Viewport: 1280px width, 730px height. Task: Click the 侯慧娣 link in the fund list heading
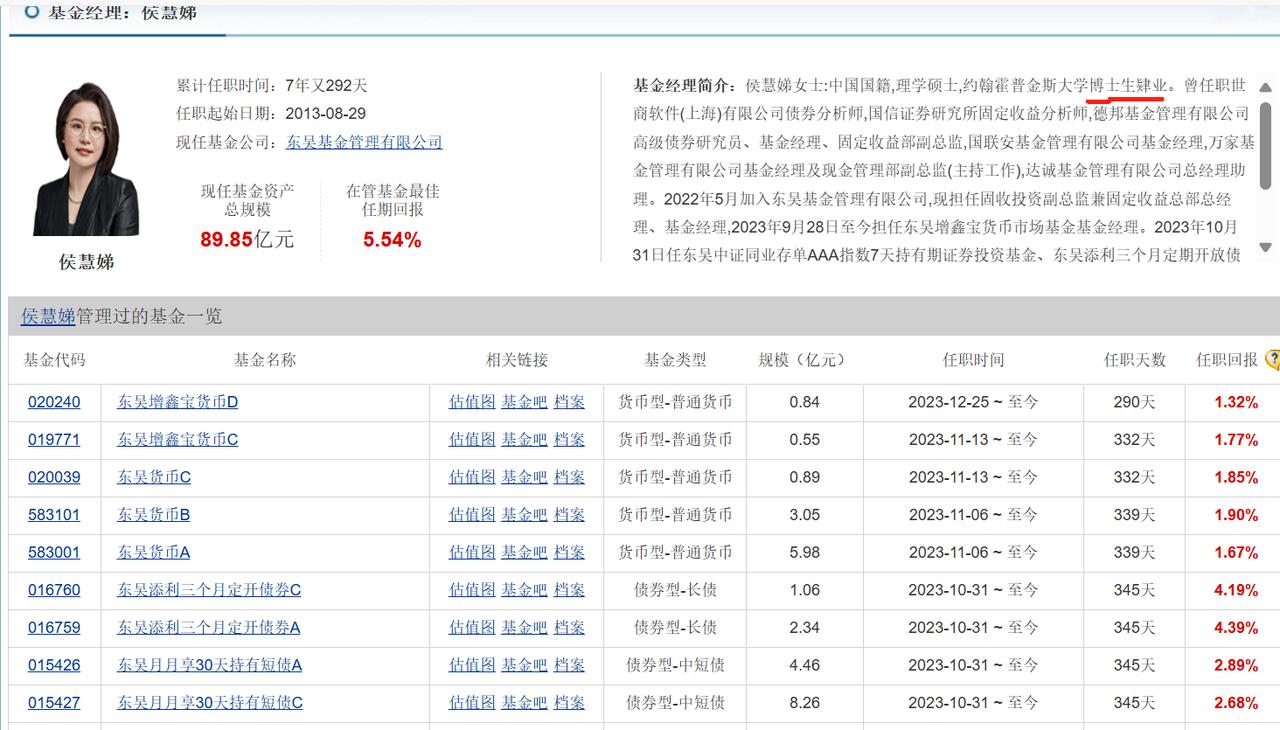click(48, 316)
